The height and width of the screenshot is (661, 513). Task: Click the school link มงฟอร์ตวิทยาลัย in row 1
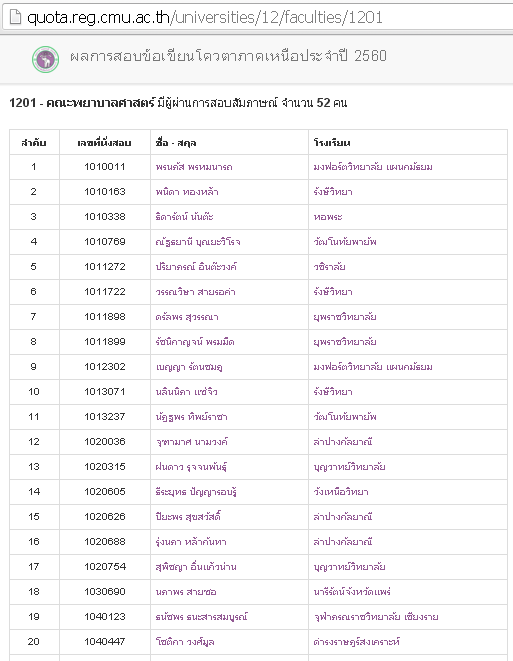point(373,167)
